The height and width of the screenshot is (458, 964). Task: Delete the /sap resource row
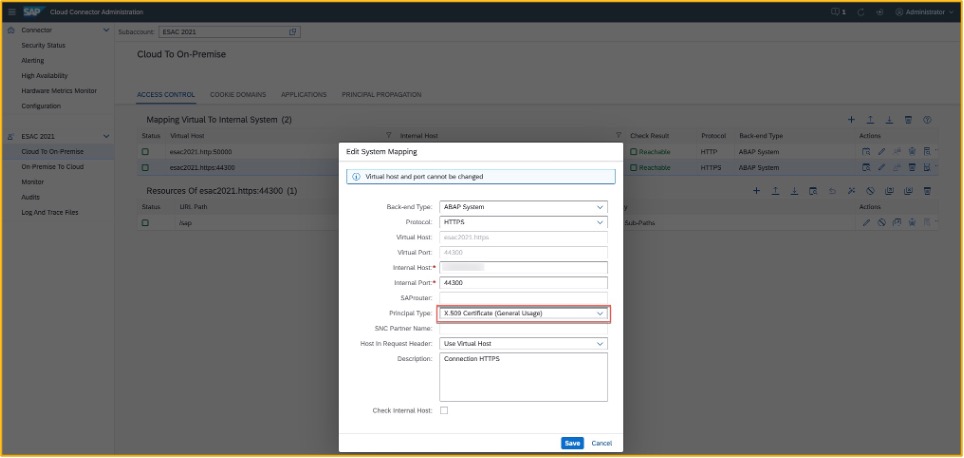click(x=912, y=223)
